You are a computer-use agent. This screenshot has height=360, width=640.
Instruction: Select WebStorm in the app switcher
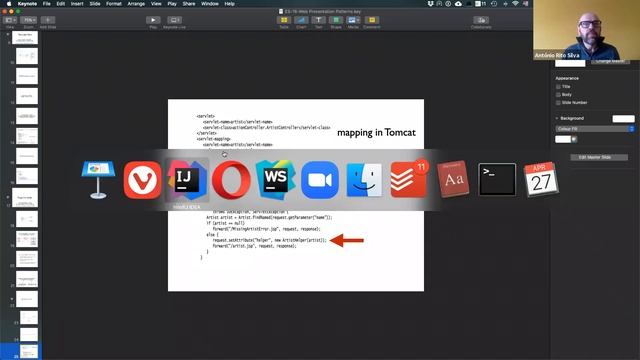point(276,180)
